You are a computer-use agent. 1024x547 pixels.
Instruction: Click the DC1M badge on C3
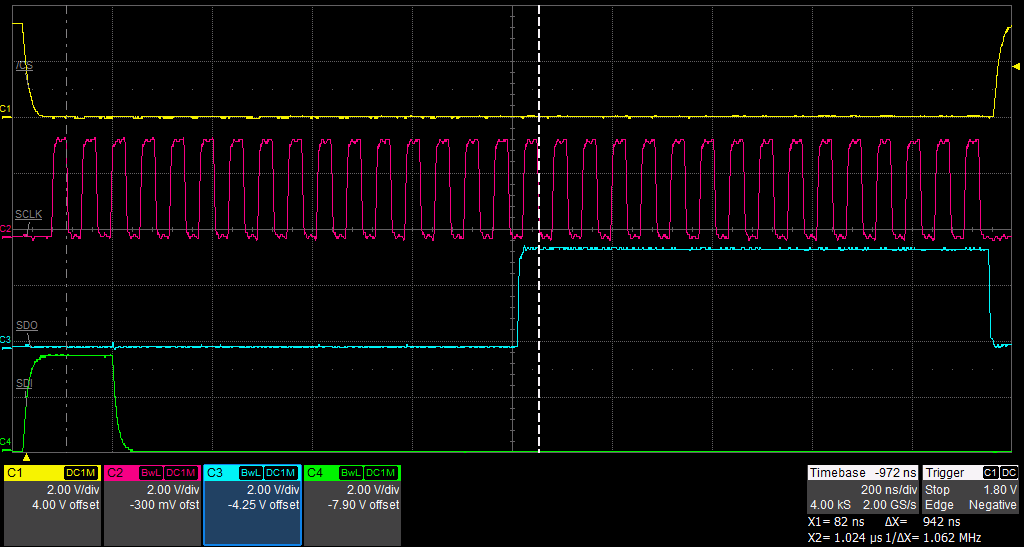click(x=281, y=473)
